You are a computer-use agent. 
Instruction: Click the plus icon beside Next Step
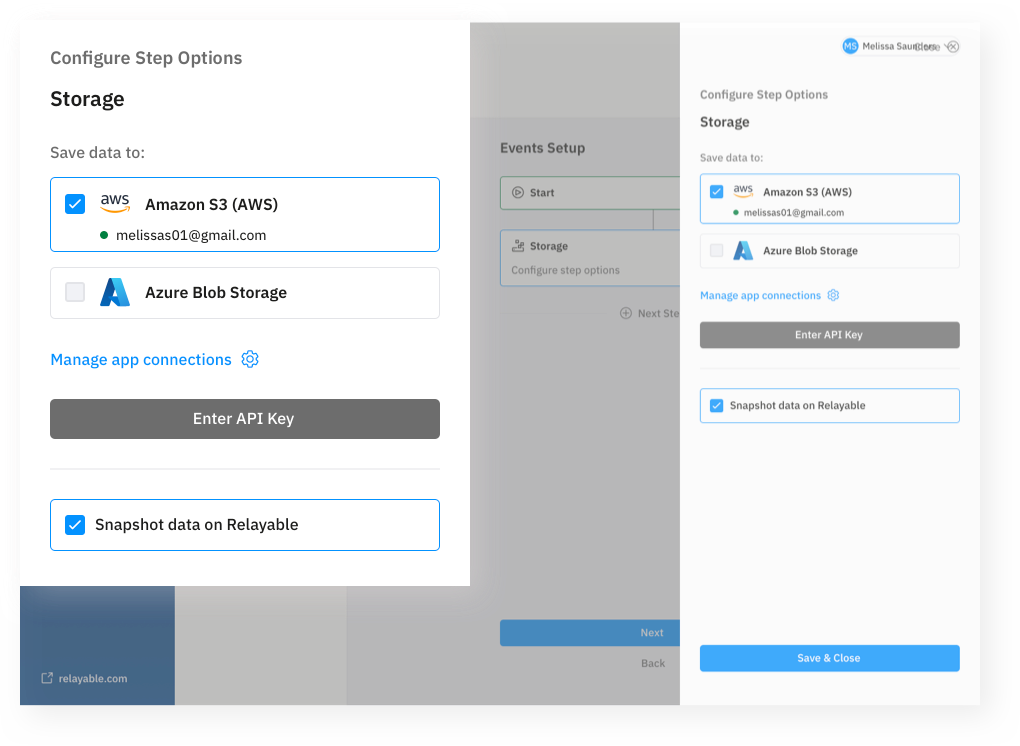626,313
